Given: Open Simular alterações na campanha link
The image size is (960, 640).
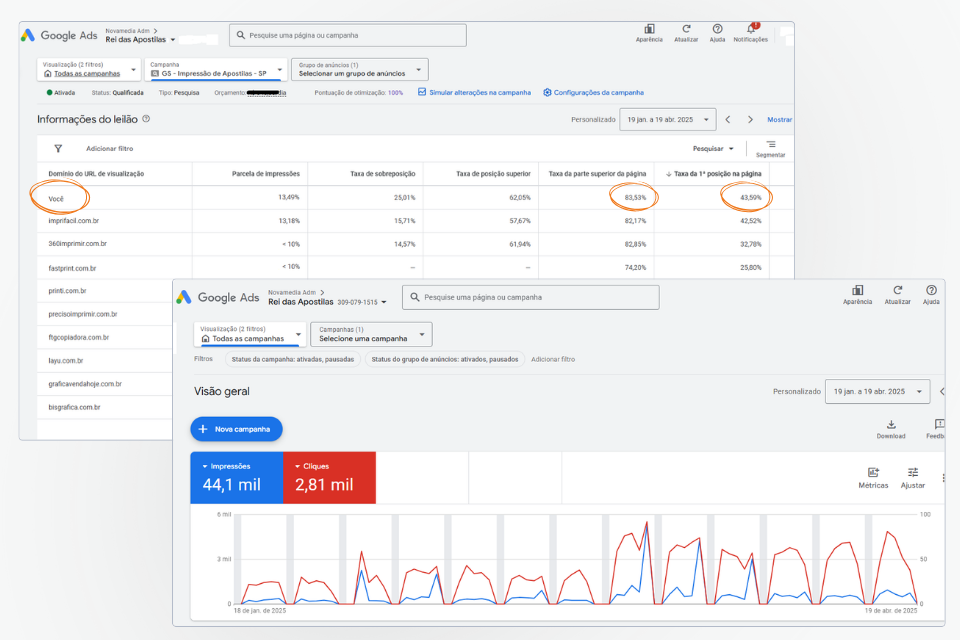Looking at the screenshot, I should 480,92.
